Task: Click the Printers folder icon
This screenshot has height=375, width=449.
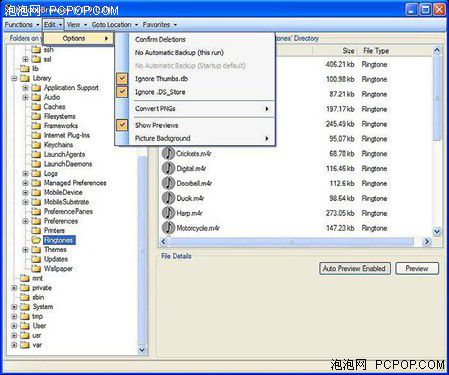Action: (36, 230)
